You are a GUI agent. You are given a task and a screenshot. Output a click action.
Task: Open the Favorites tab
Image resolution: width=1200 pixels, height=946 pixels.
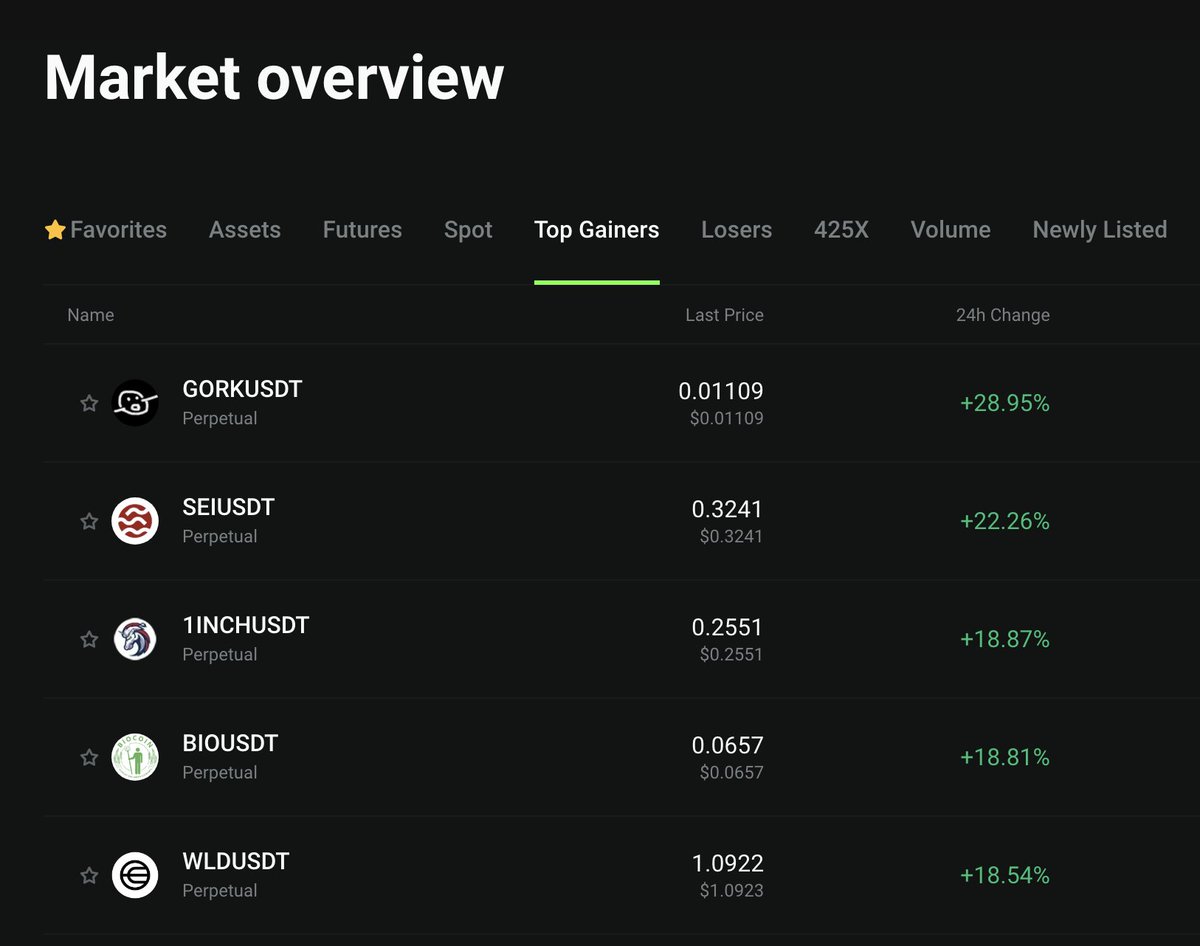coord(106,230)
